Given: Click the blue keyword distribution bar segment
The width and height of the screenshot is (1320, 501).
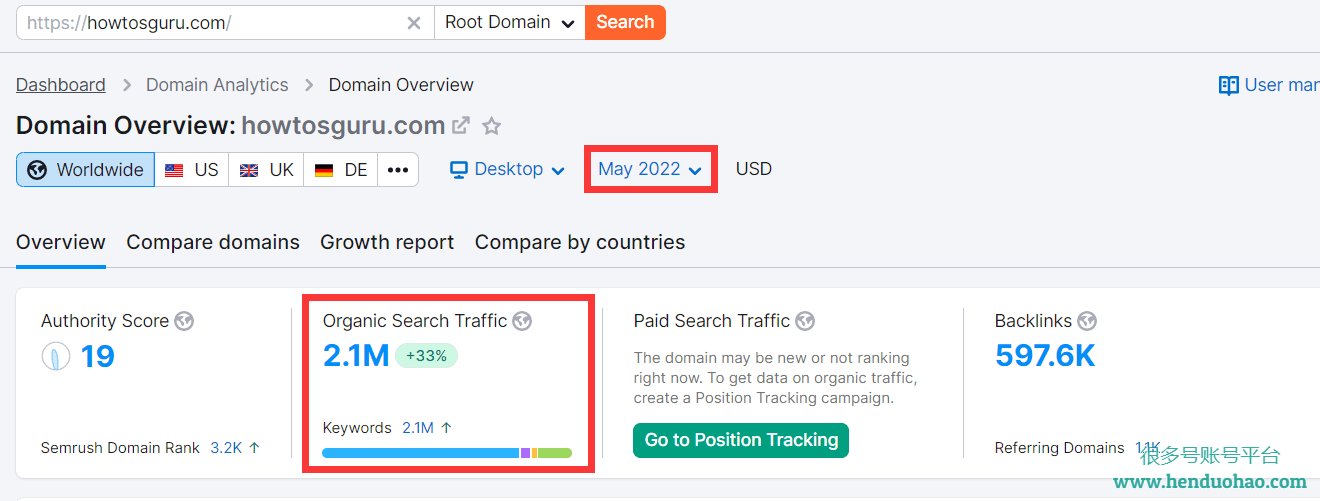Looking at the screenshot, I should pos(421,453).
